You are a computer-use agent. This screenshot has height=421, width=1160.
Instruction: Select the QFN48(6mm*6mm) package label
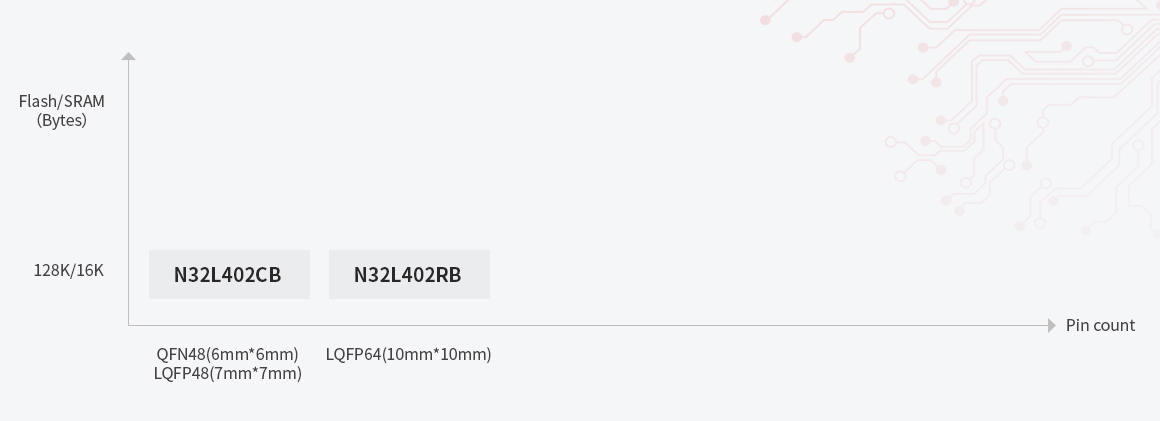click(x=228, y=354)
